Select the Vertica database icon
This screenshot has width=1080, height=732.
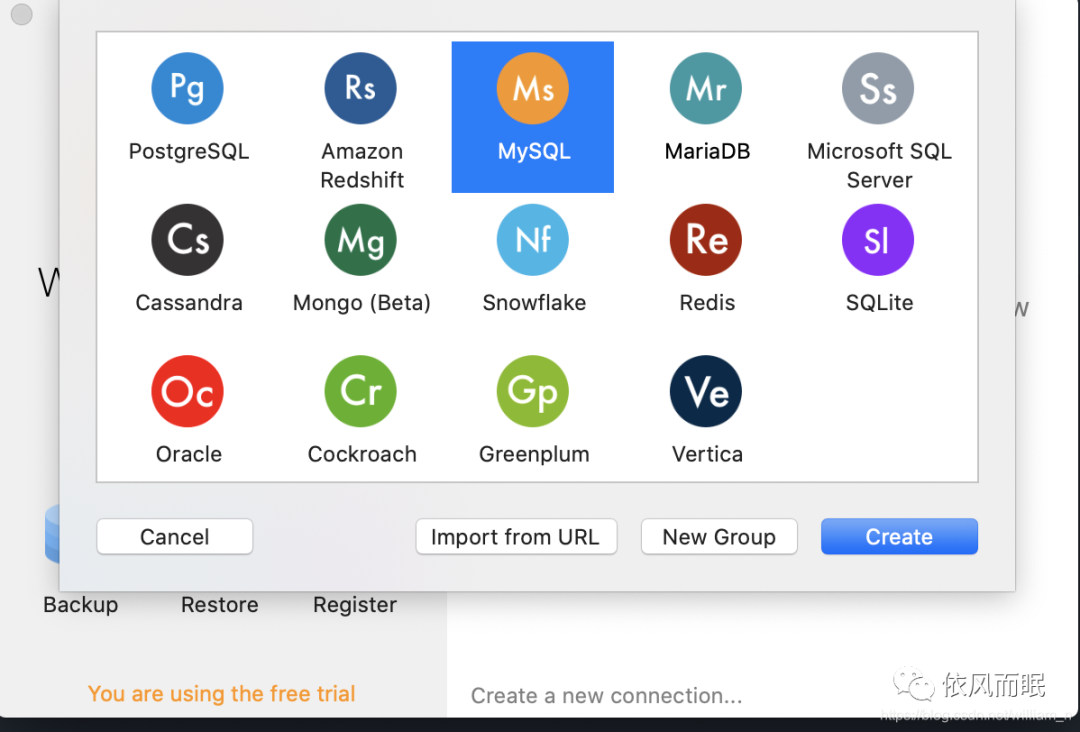(705, 391)
